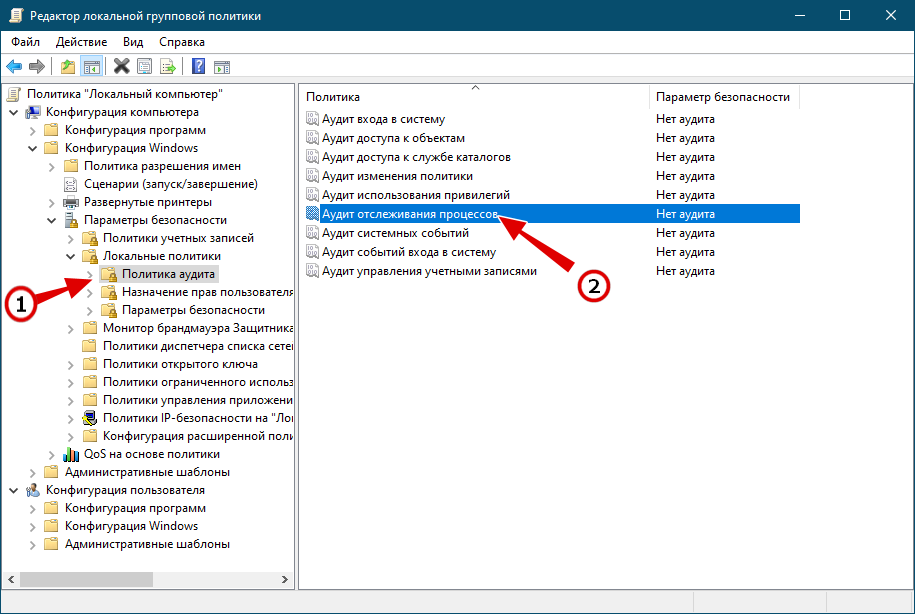Toggle the Show/Hide console tree icon
915x614 pixels.
(x=92, y=67)
